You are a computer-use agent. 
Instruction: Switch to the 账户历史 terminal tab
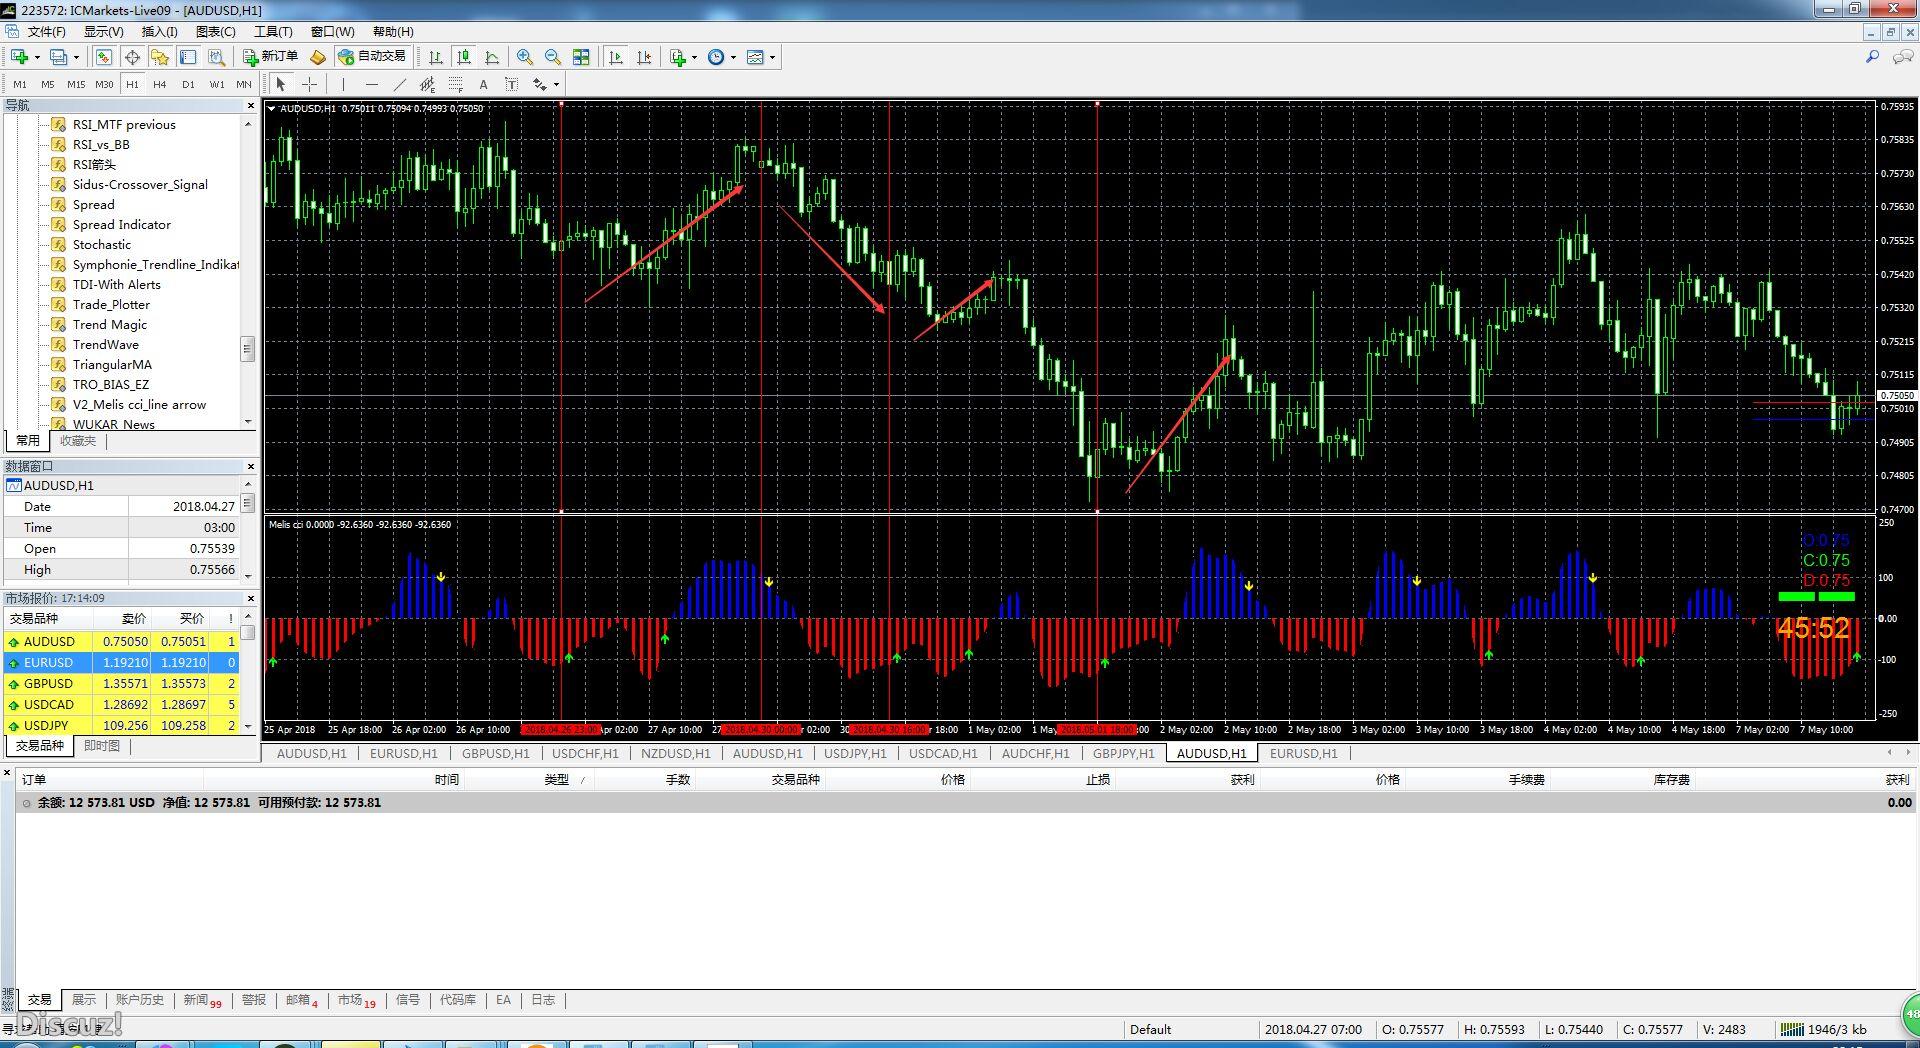pos(139,1000)
